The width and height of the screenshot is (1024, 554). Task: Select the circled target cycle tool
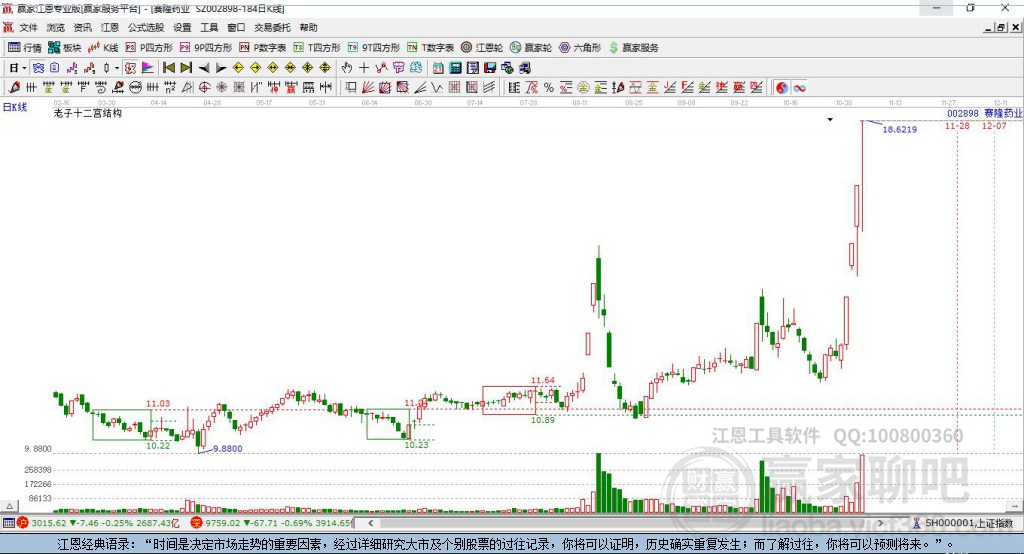point(204,88)
